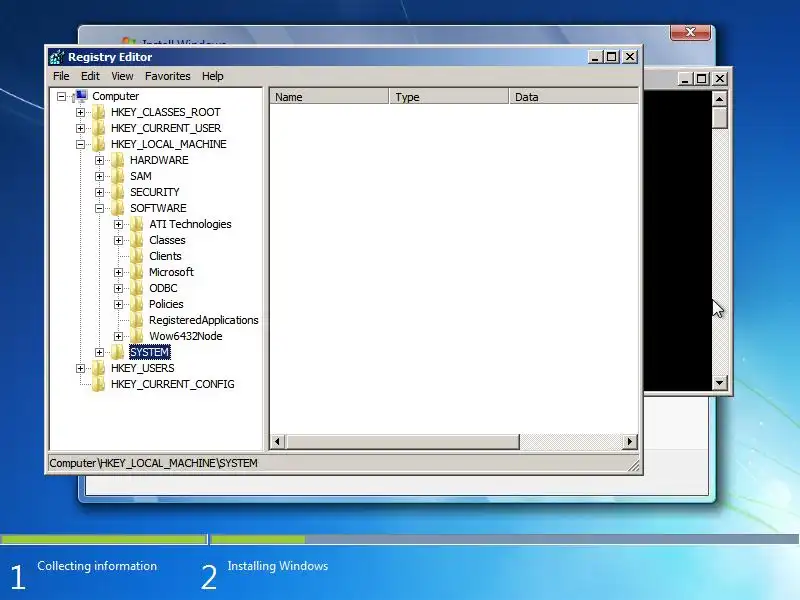Click the RegisteredApplications folder icon

[x=137, y=320]
